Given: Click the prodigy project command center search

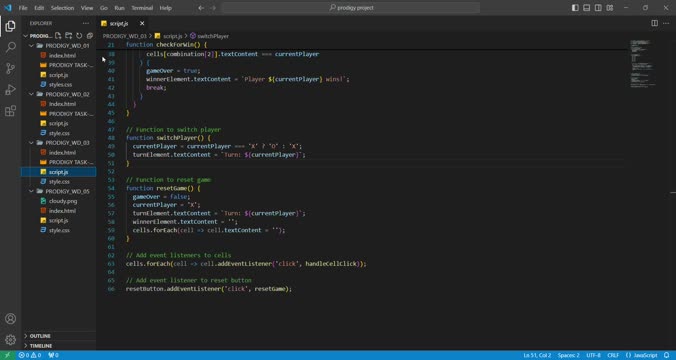Looking at the screenshot, I should 351,8.
